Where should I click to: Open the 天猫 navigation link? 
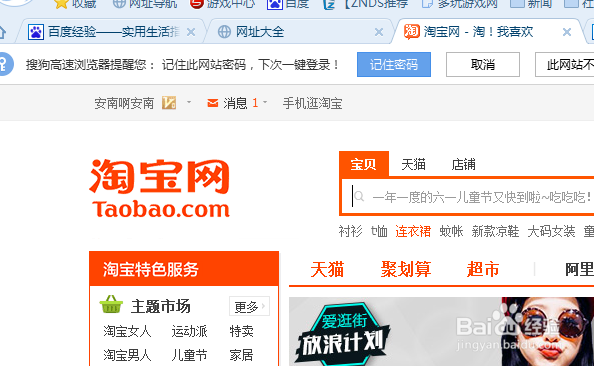point(327,269)
